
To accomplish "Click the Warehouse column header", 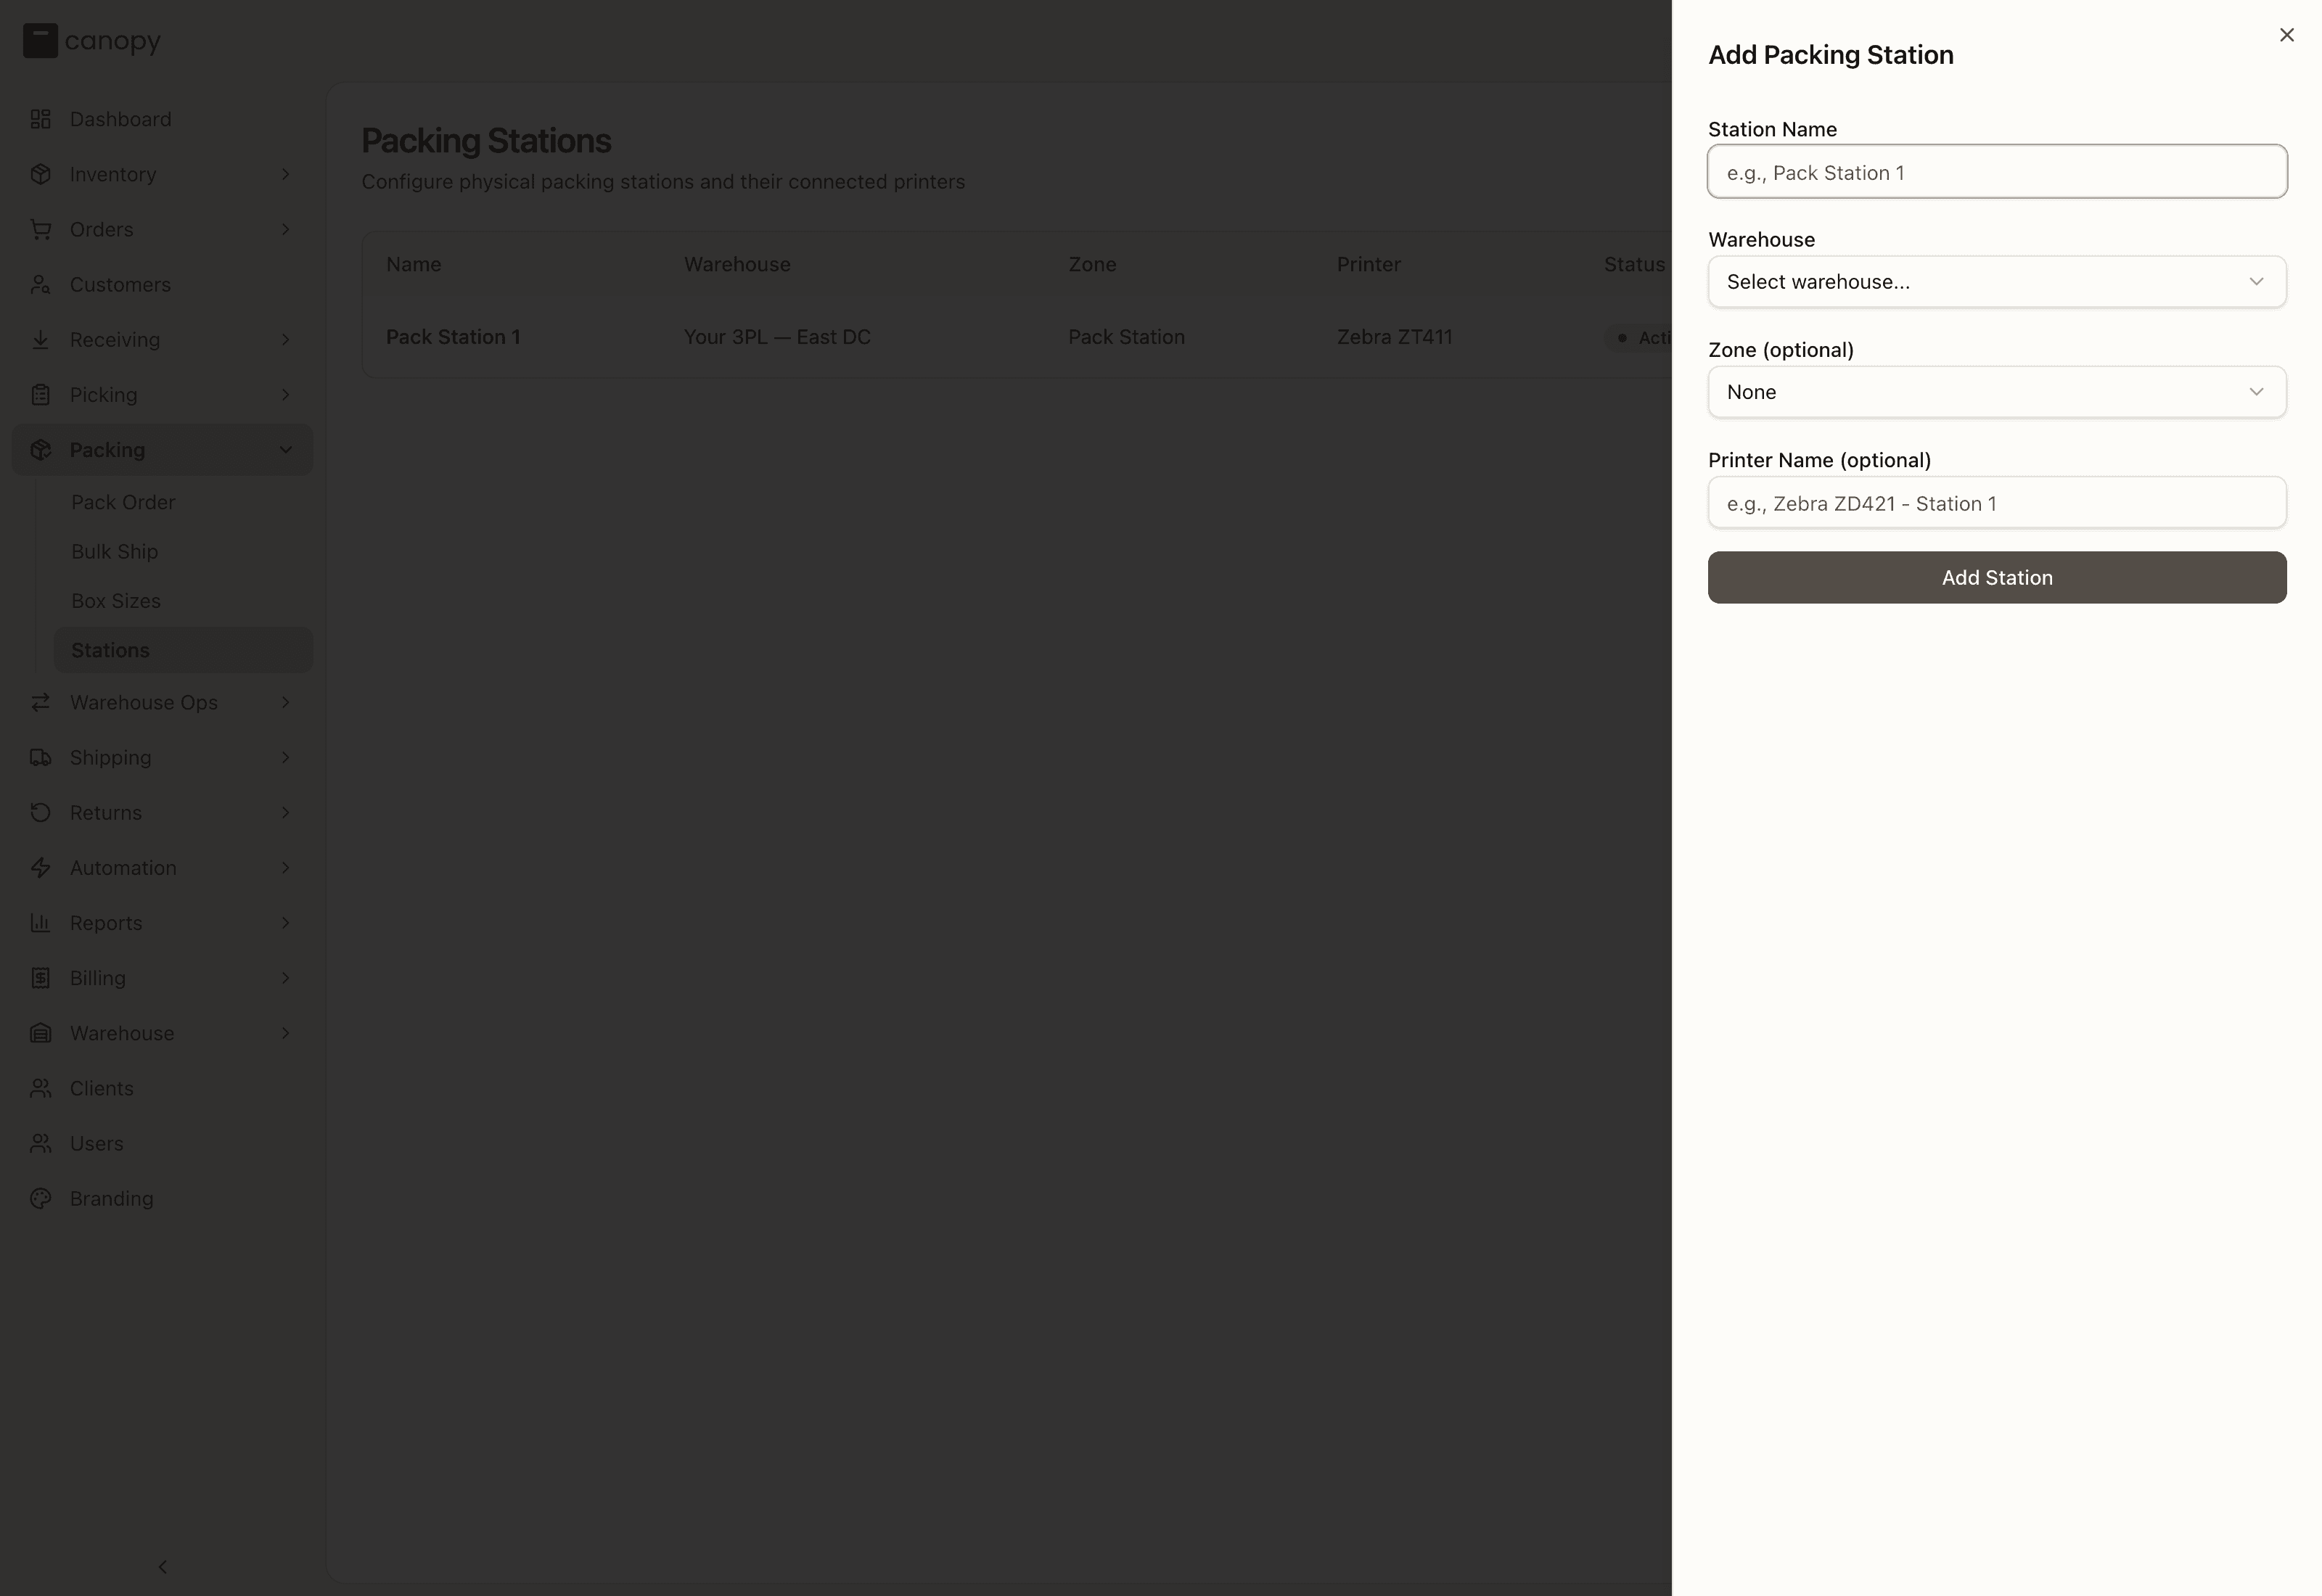I will coord(737,264).
